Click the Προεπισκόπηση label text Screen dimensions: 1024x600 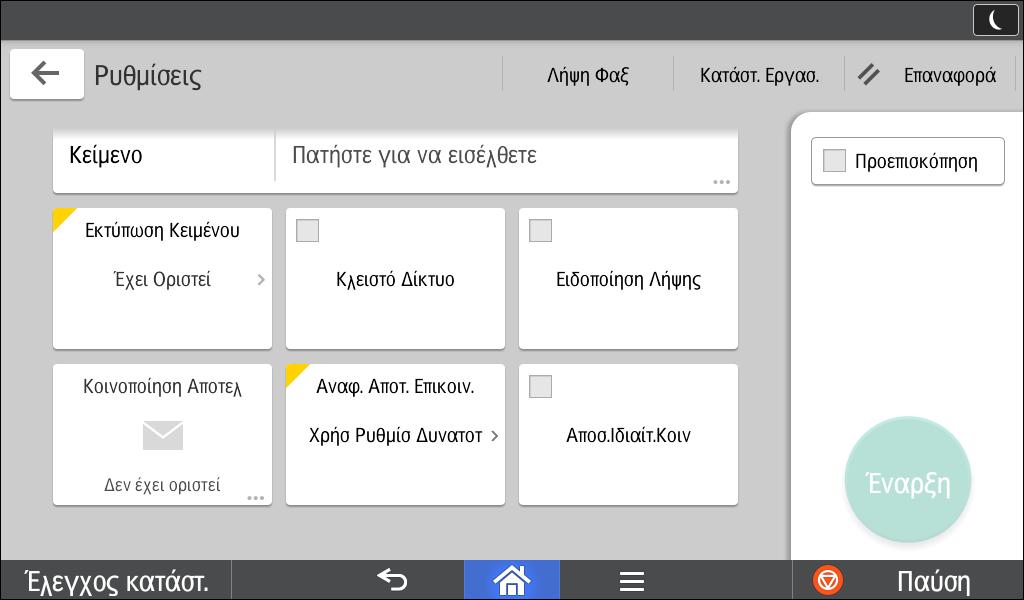(x=916, y=161)
